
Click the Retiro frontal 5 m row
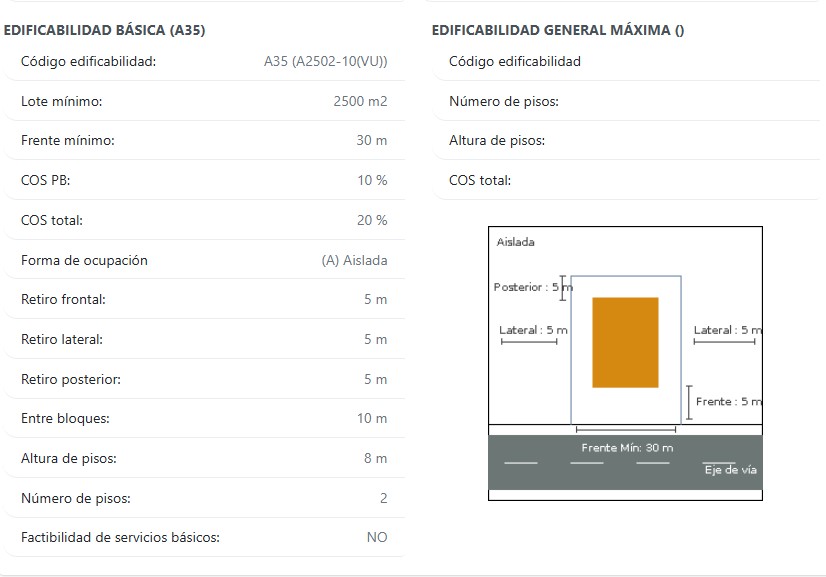(204, 299)
